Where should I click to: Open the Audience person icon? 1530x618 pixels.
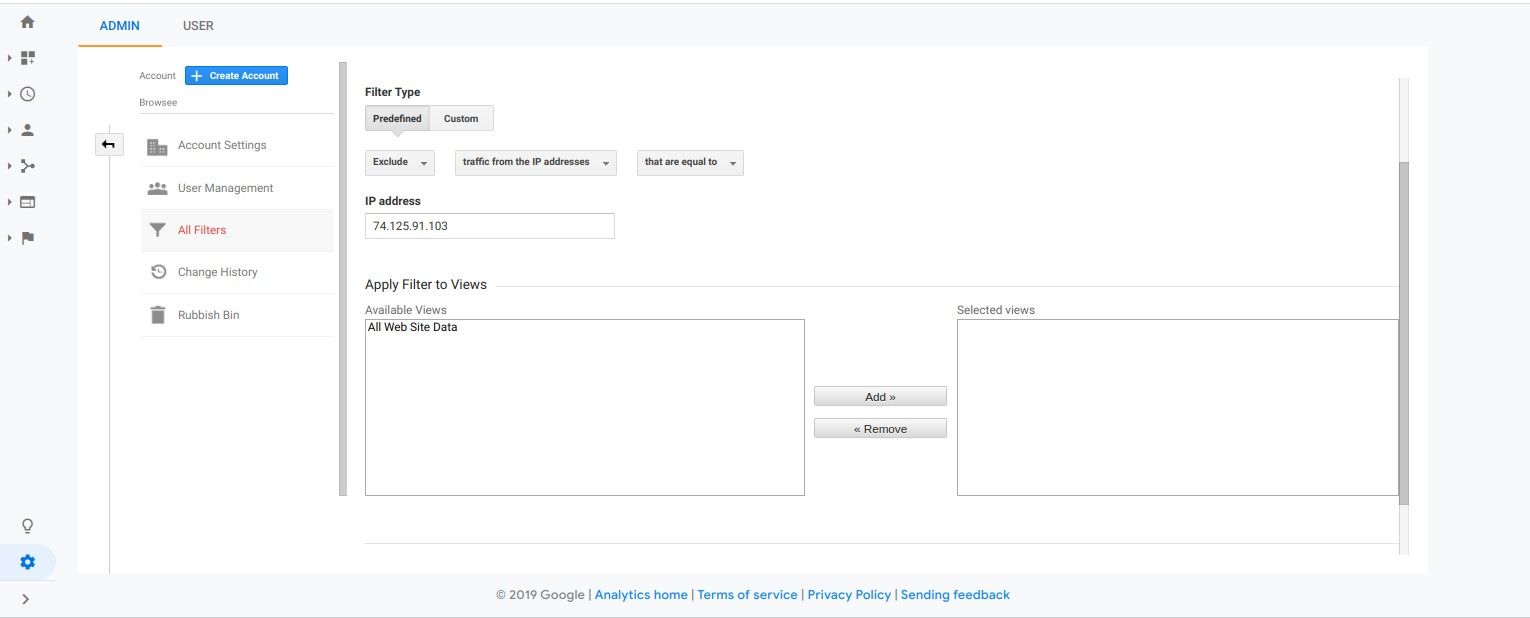[28, 130]
